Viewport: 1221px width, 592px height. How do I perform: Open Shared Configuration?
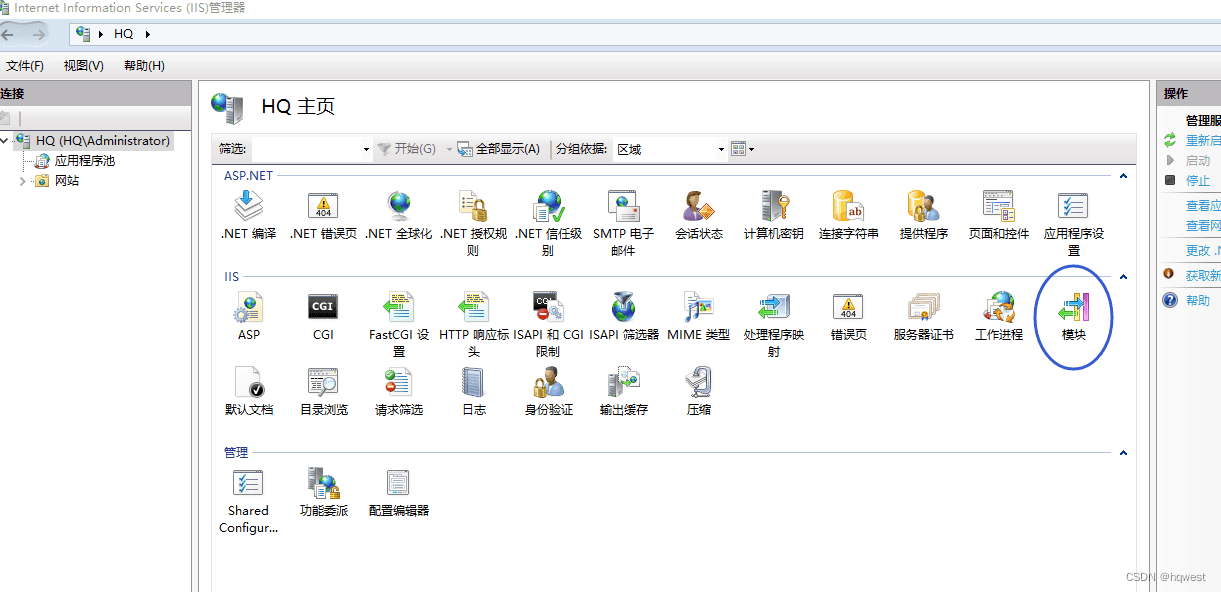248,500
